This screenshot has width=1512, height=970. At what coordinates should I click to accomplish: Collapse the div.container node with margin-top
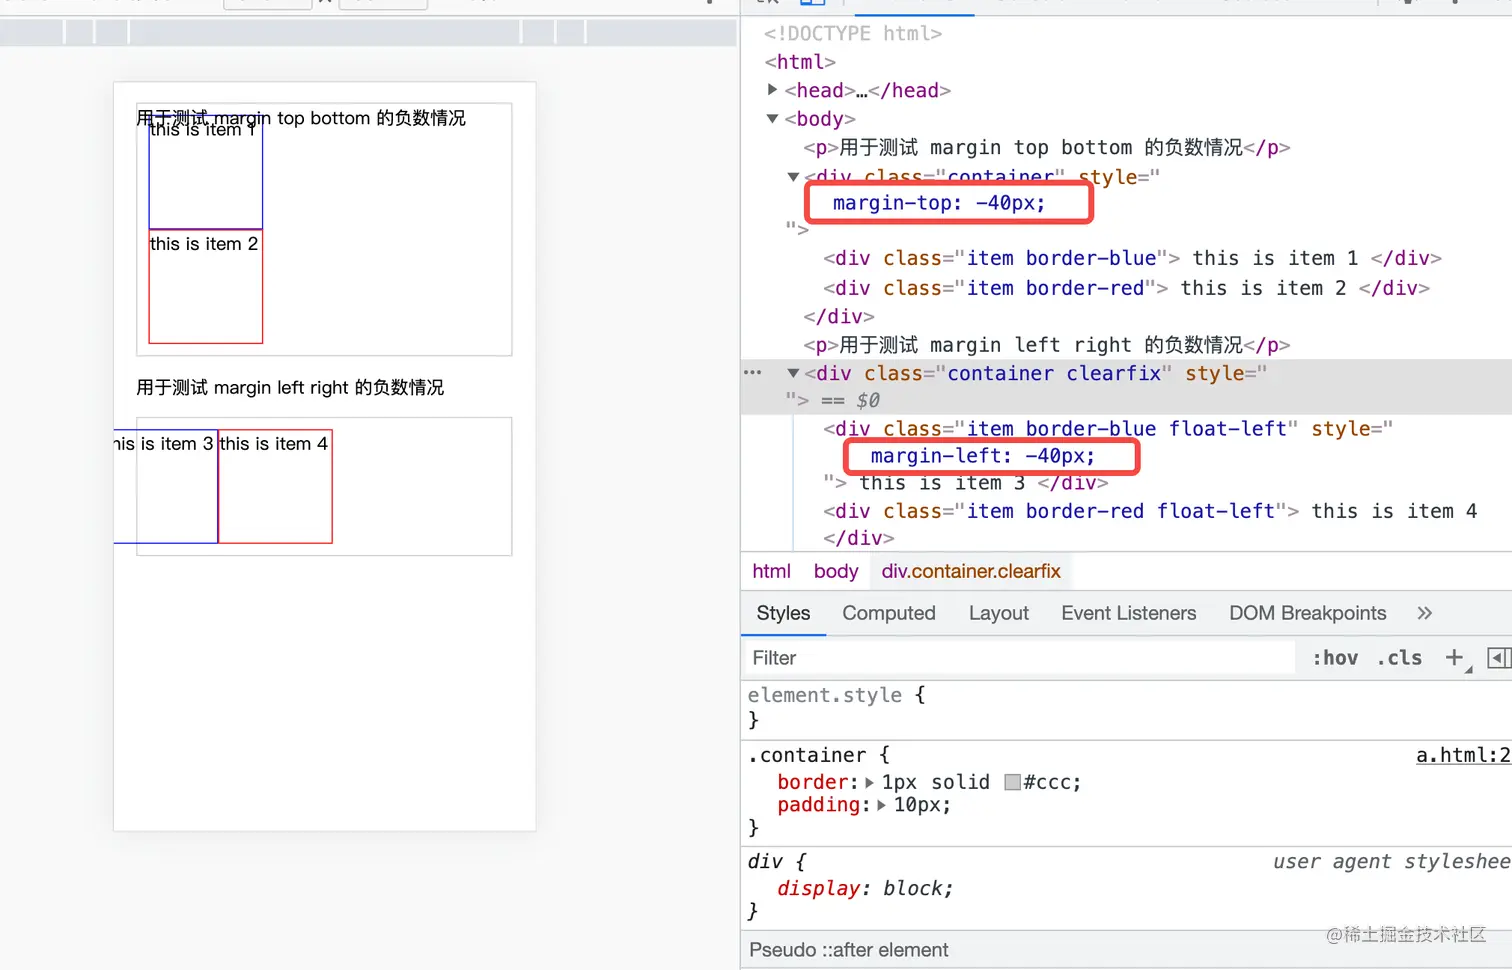(x=793, y=177)
